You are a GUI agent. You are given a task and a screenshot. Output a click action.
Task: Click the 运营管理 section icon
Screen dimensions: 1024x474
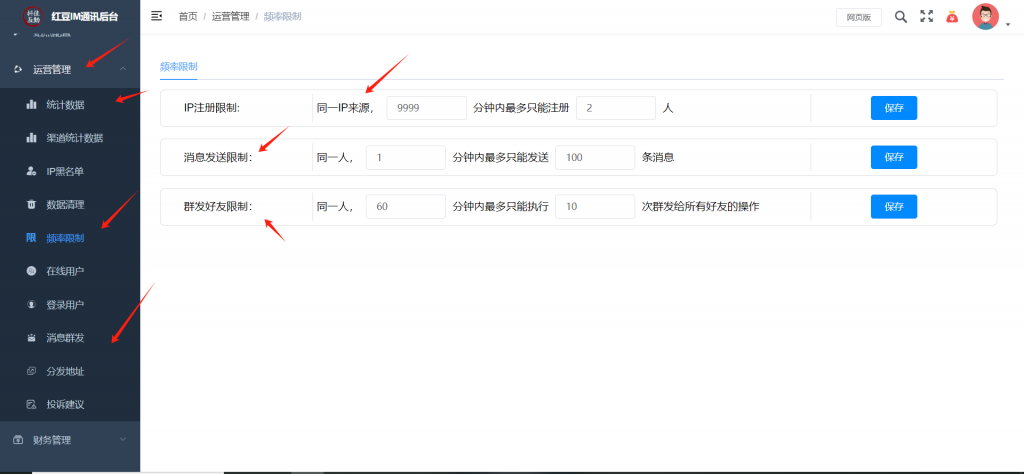(x=18, y=70)
